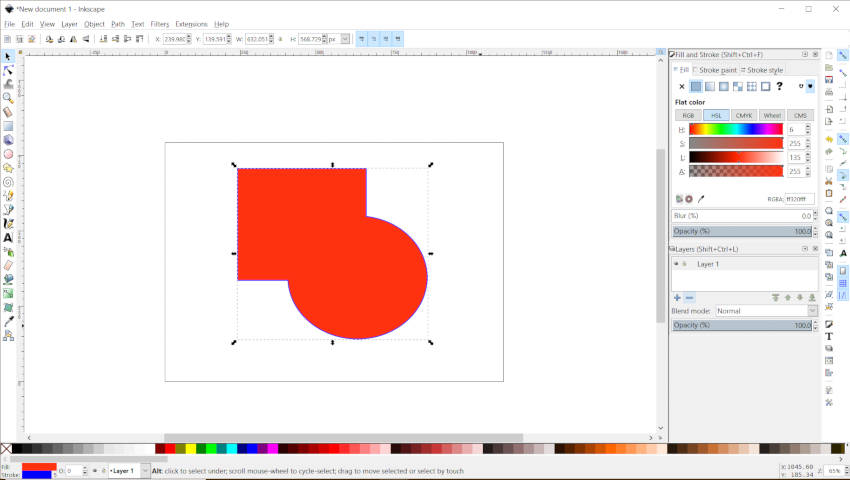This screenshot has height=480, width=850.
Task: Set fill to No paint X
Action: tap(681, 86)
